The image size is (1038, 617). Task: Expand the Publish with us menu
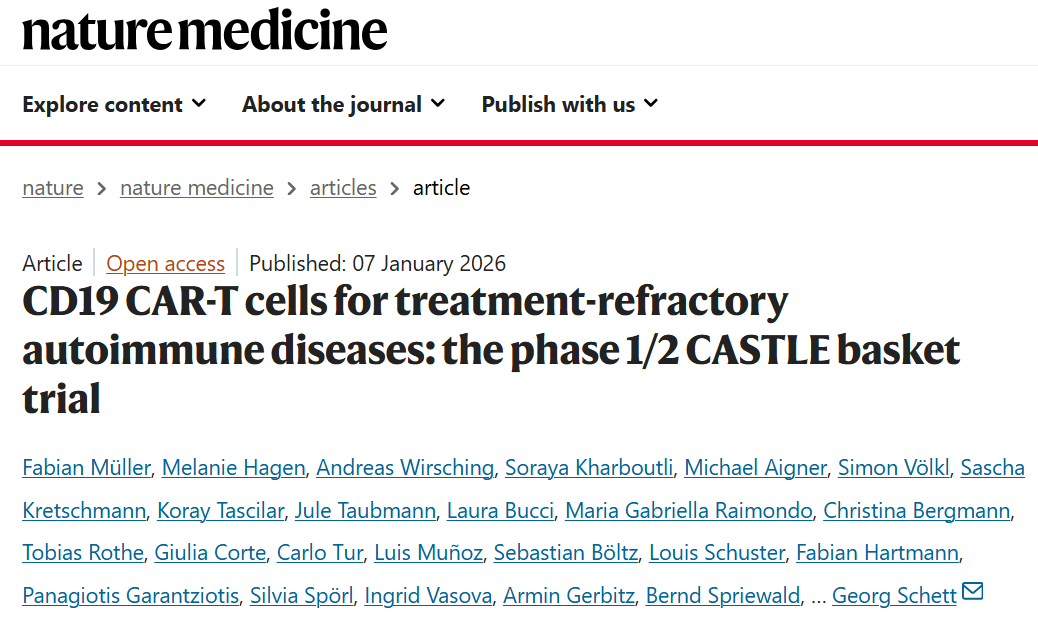[x=569, y=104]
